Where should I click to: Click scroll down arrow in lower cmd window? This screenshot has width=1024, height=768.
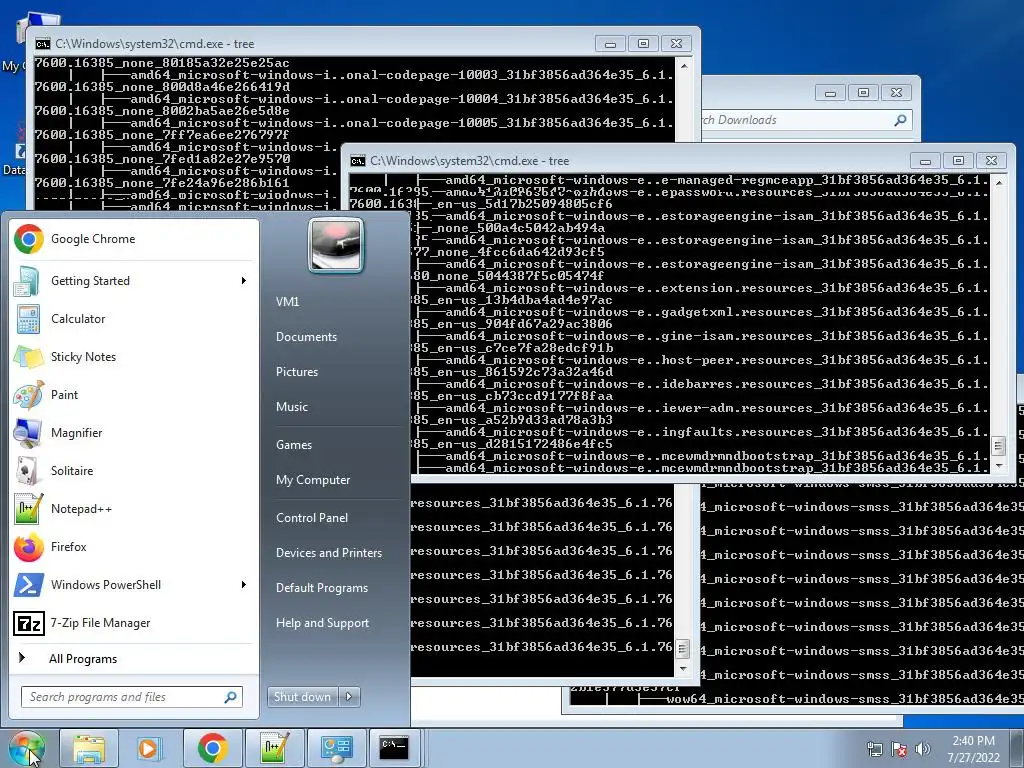(x=683, y=669)
